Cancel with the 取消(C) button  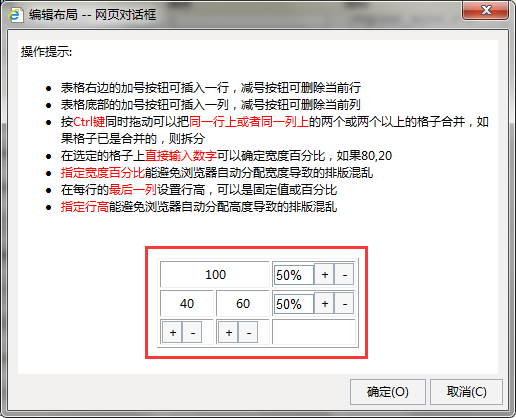466,392
